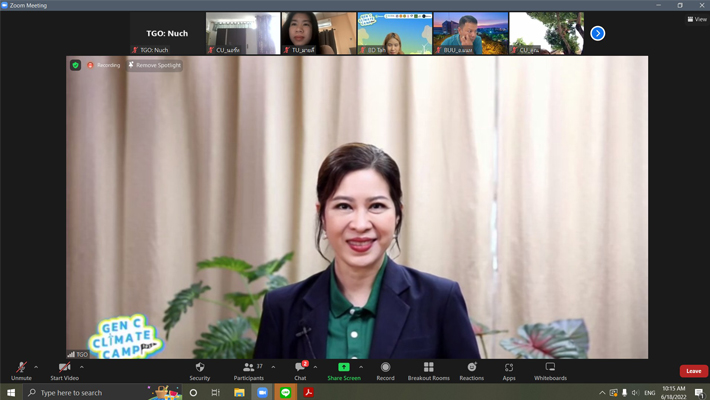Click the taskbar search box

[102, 392]
